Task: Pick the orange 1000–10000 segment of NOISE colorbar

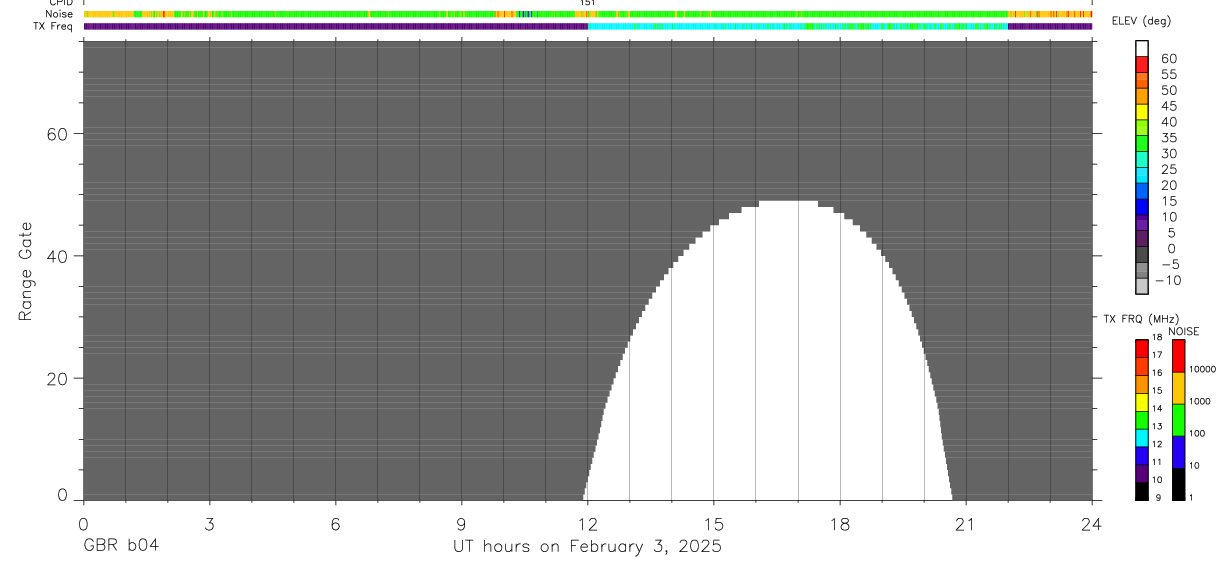Action: (1179, 388)
